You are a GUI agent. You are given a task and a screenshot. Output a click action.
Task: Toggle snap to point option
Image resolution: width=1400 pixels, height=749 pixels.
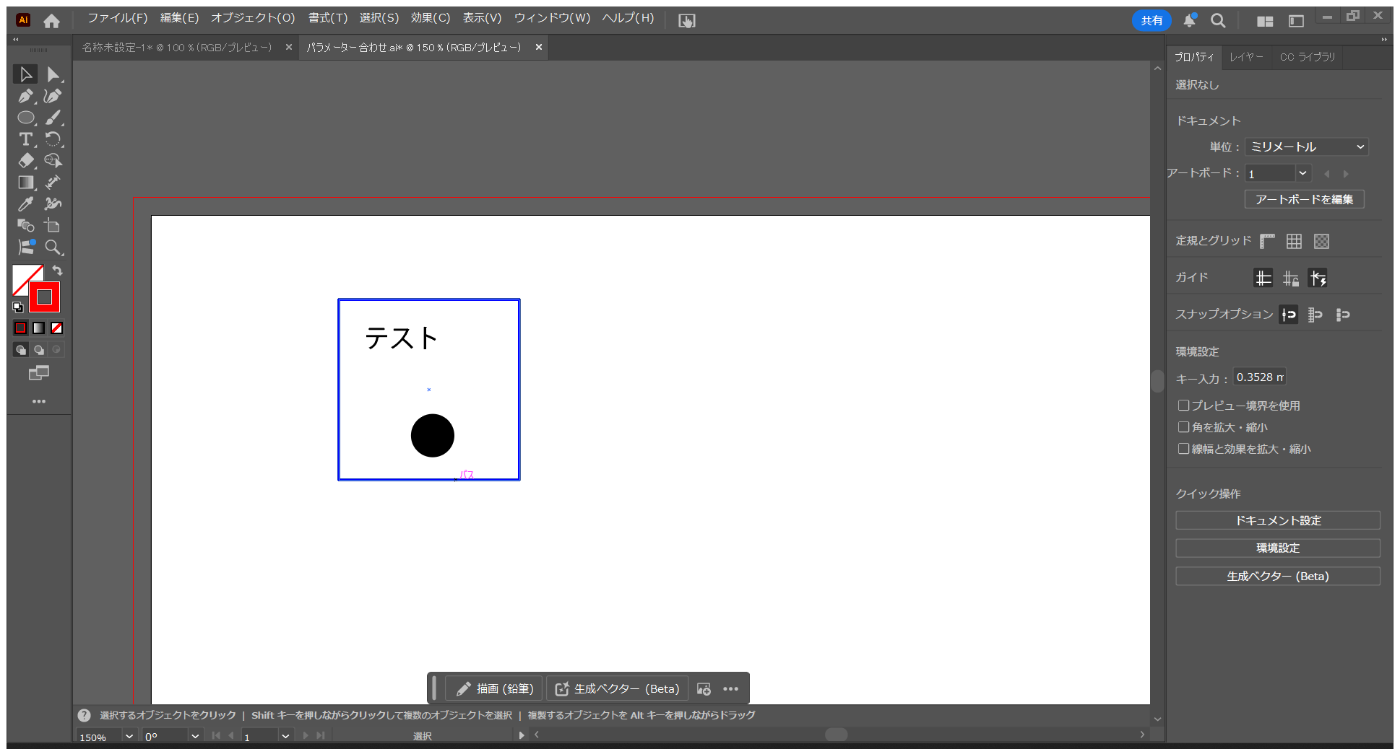(1289, 314)
